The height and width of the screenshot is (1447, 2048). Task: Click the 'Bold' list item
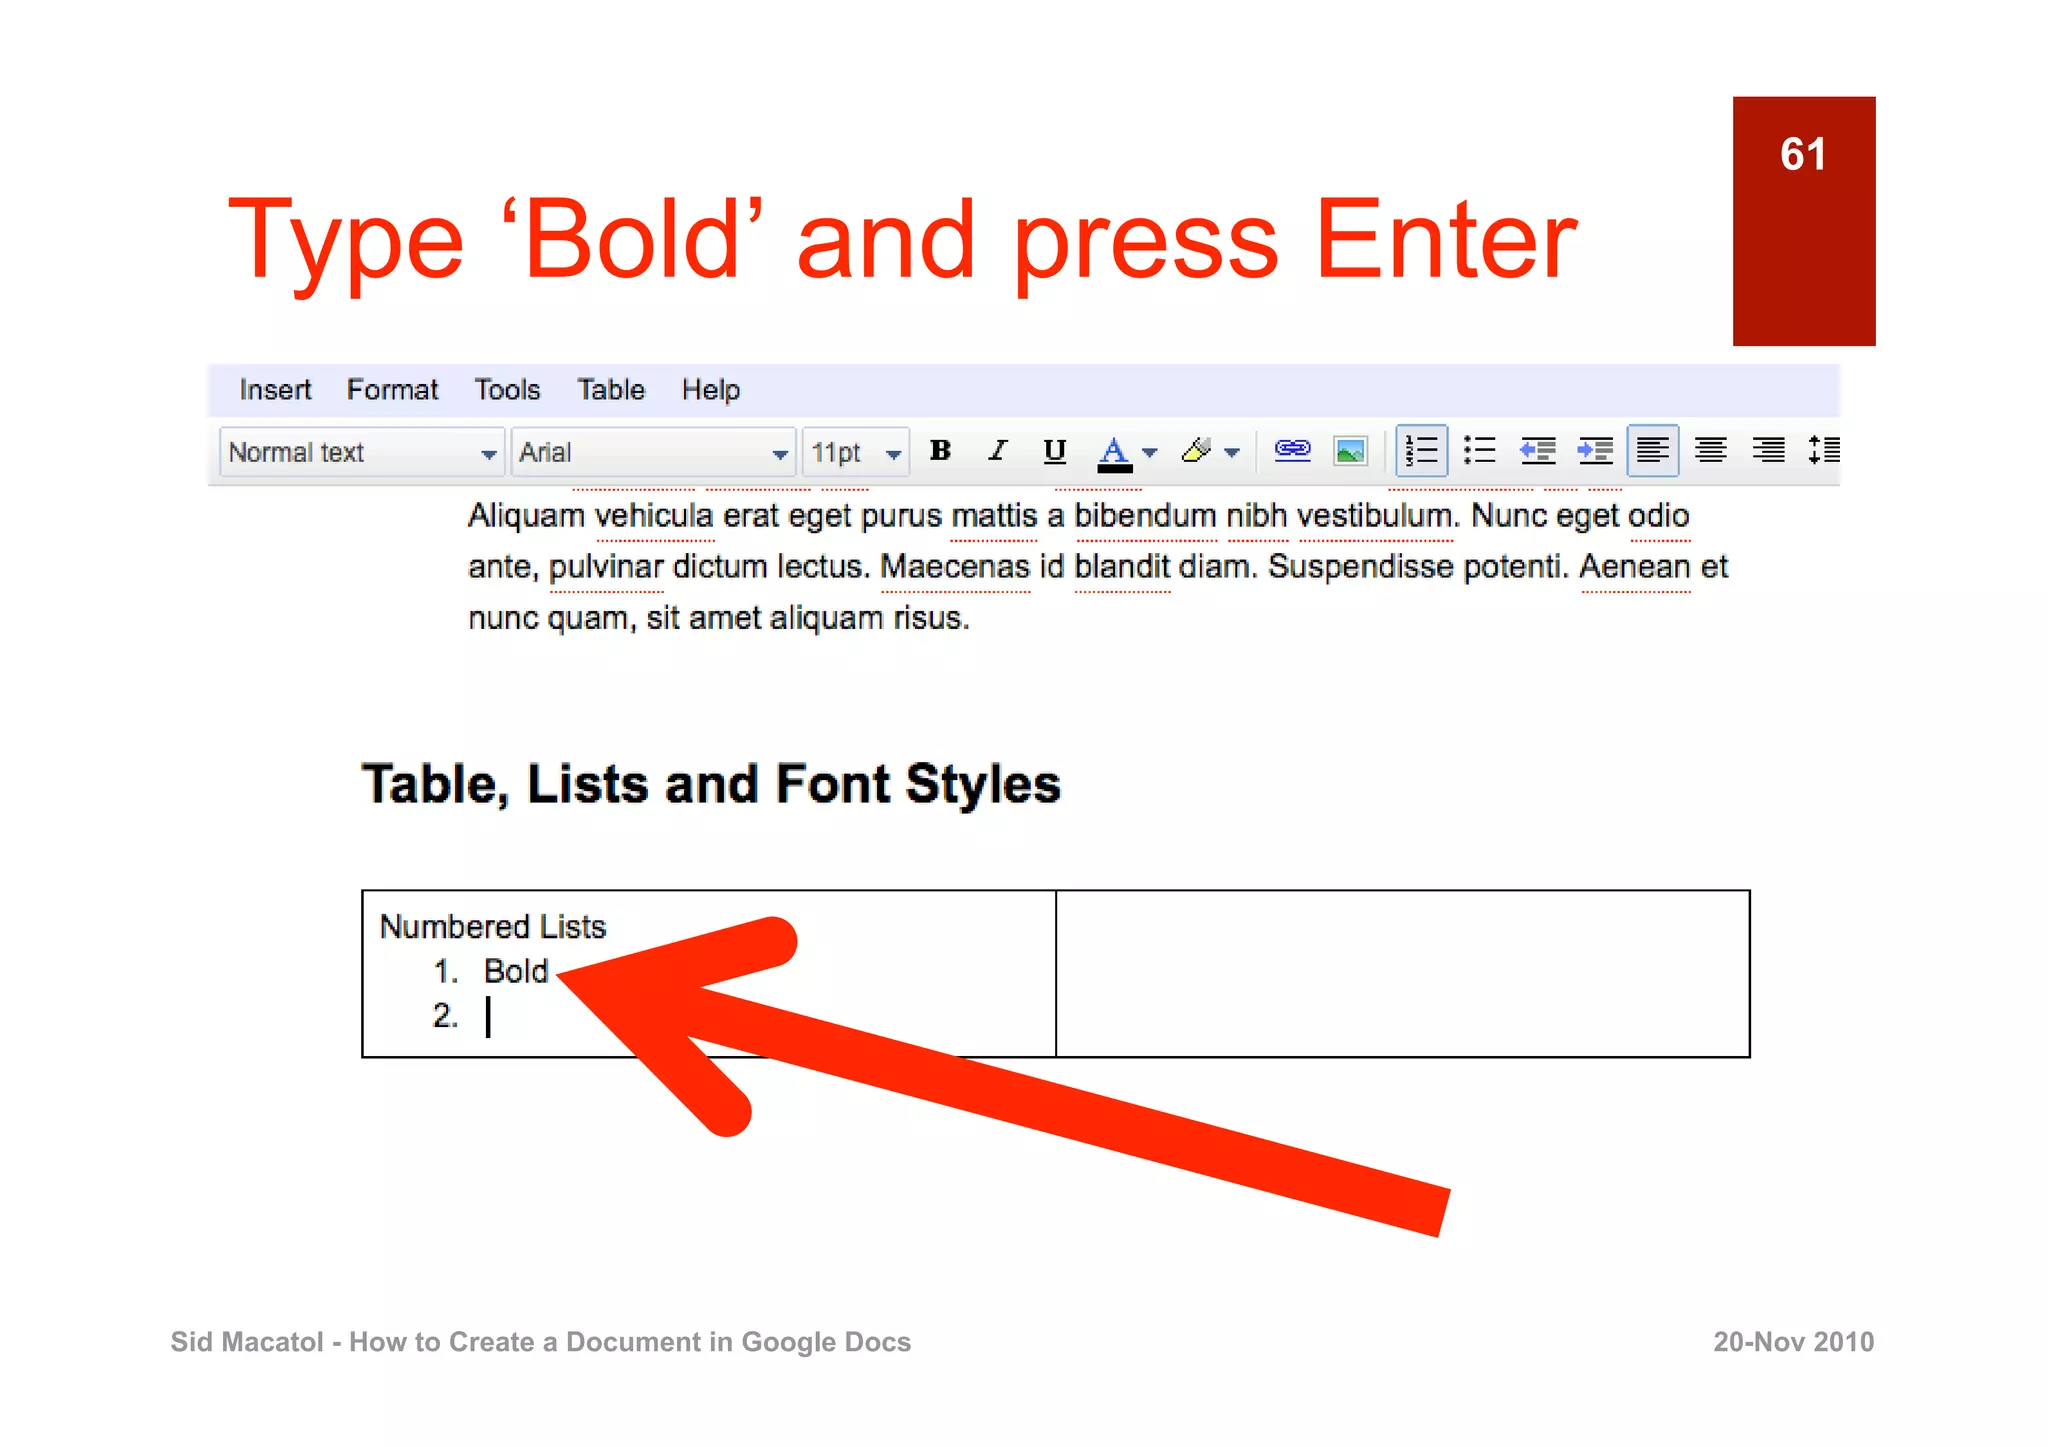coord(516,971)
